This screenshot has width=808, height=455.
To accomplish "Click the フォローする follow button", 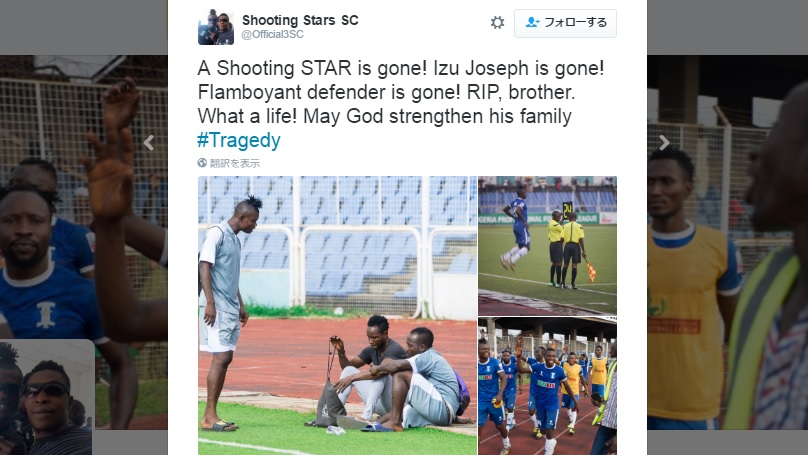I will 565,23.
